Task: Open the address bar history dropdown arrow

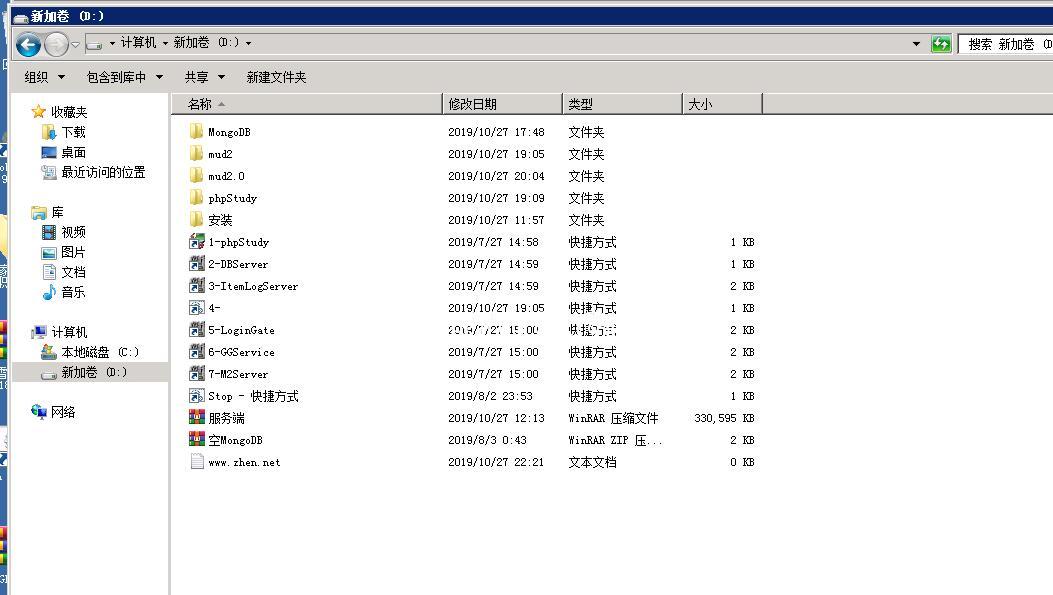Action: pos(916,44)
